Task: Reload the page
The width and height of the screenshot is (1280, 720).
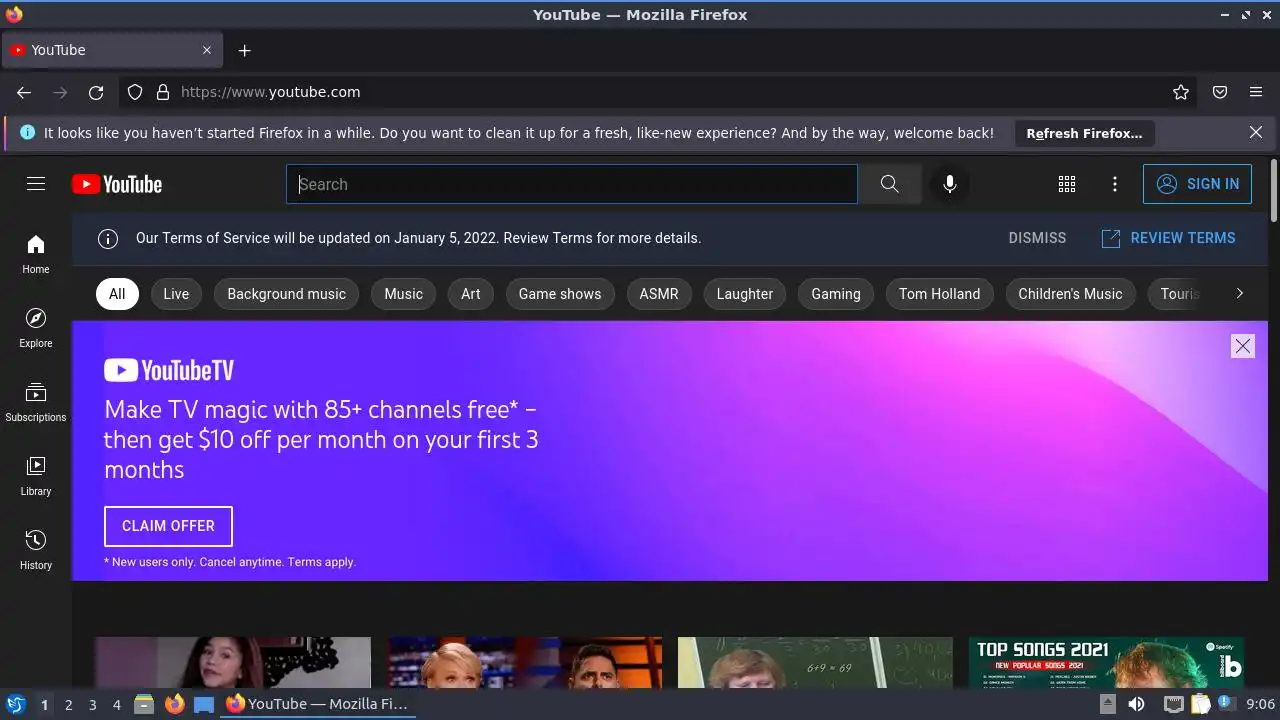Action: point(96,92)
